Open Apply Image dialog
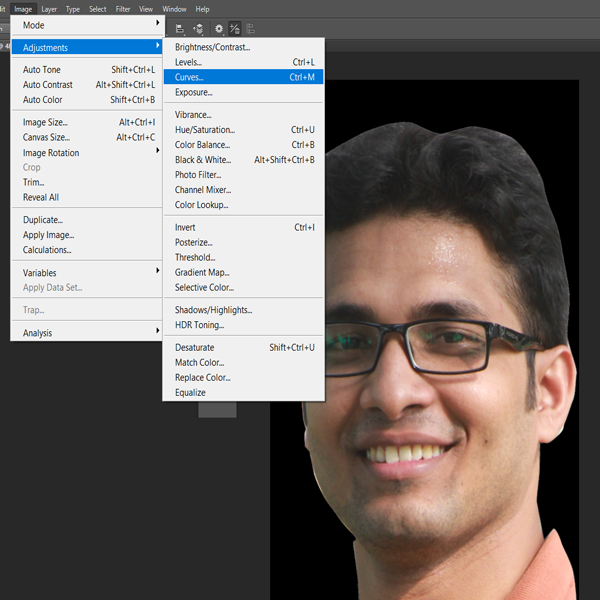 coord(88,235)
